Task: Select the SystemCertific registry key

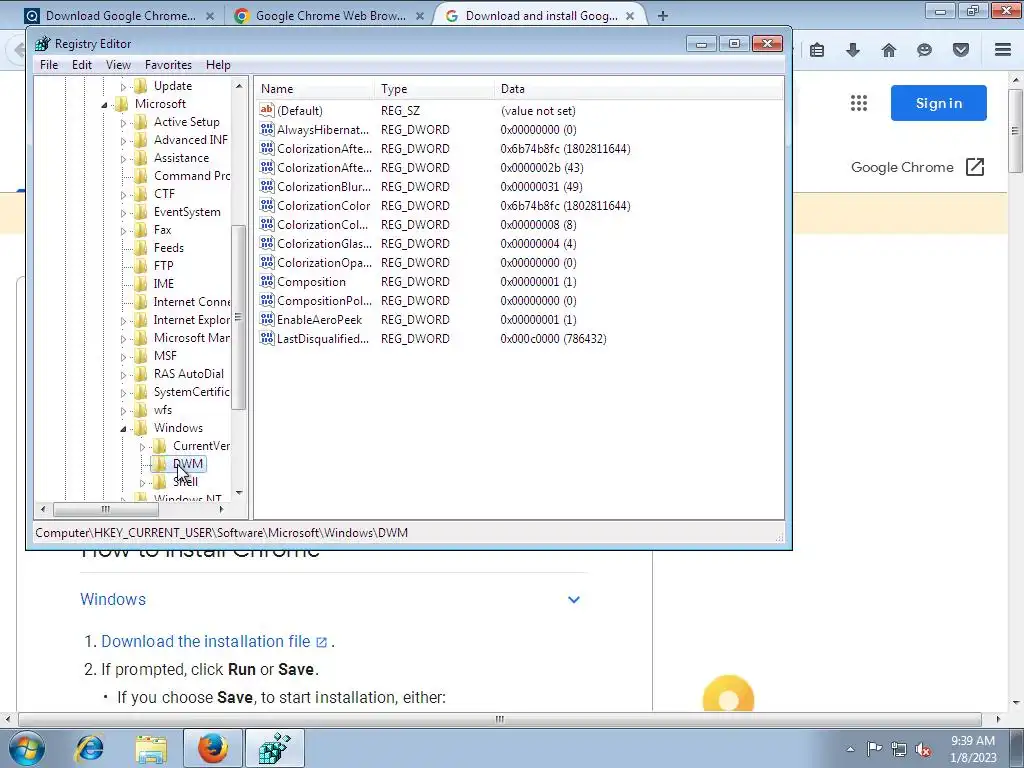Action: tap(191, 392)
